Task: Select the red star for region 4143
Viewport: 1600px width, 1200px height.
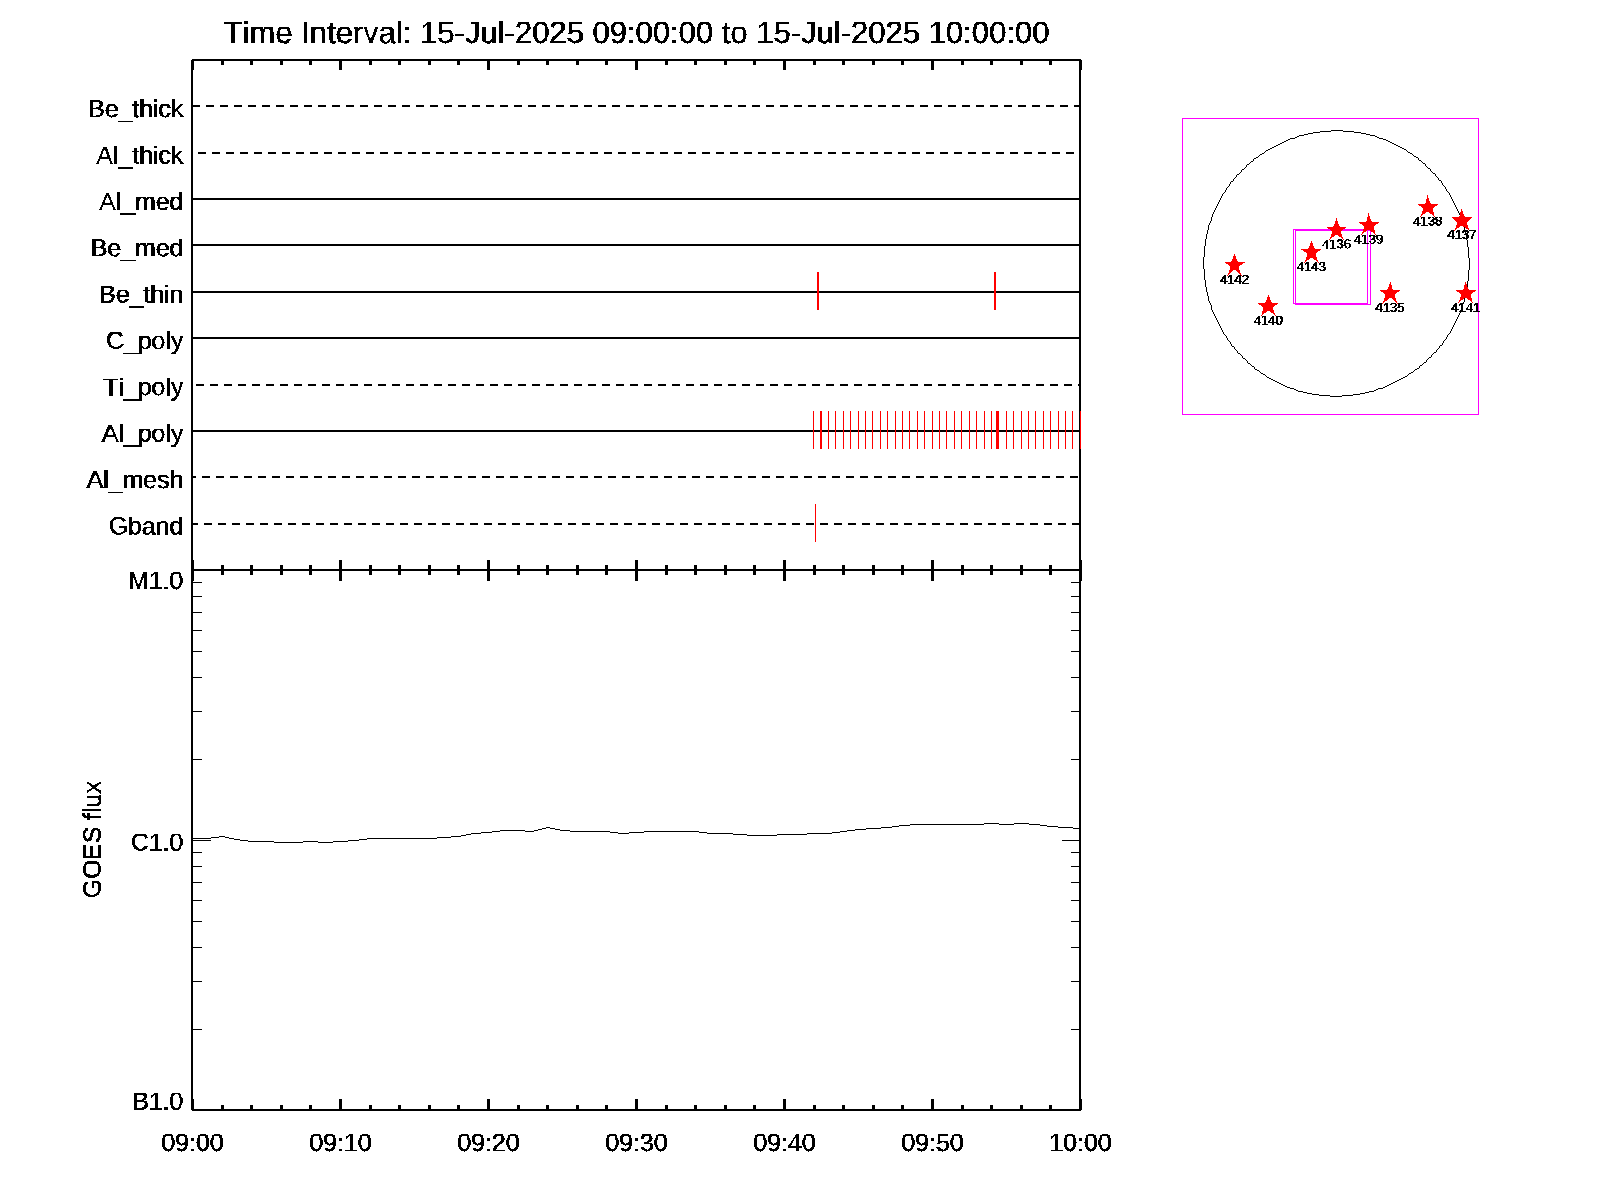Action: pyautogui.click(x=1311, y=252)
